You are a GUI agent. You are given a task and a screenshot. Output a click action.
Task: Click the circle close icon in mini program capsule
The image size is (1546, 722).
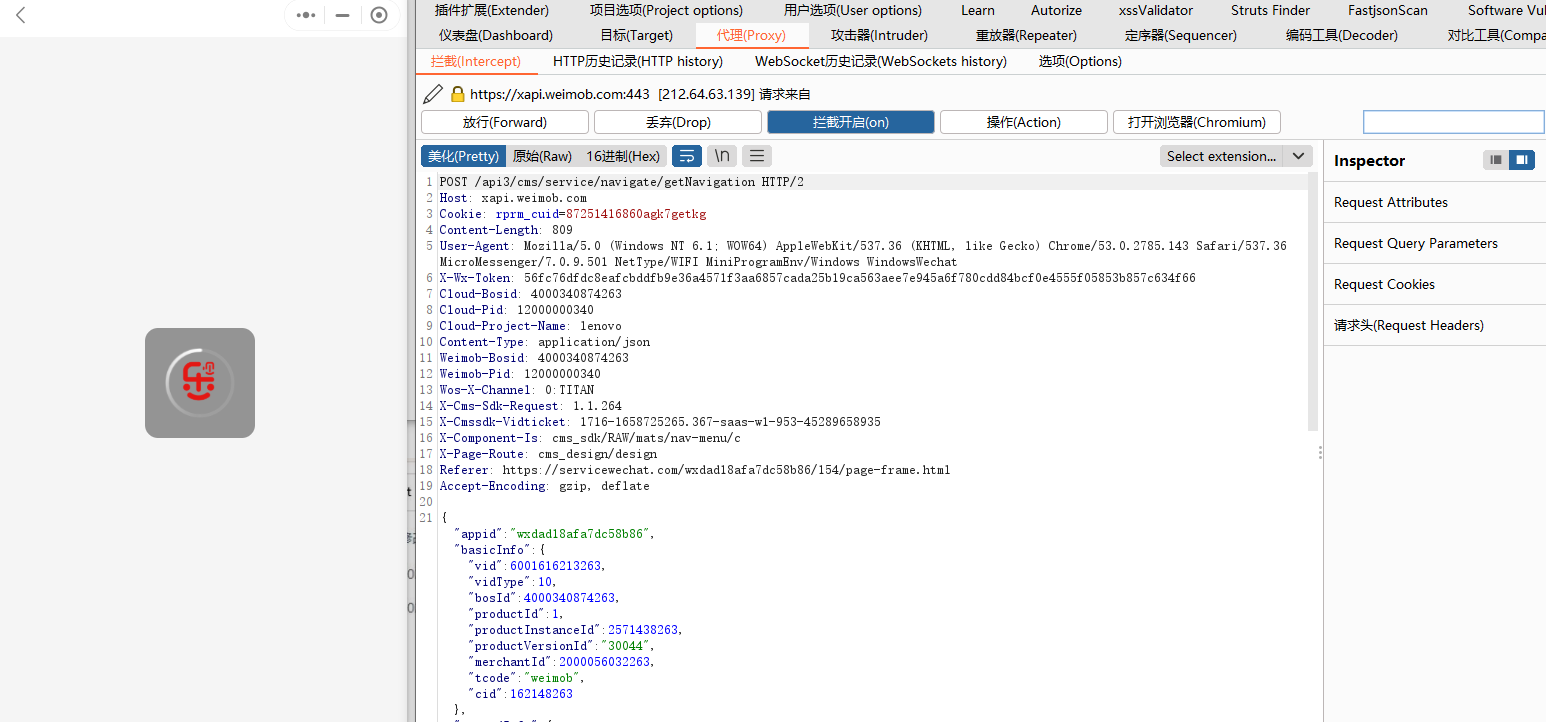click(379, 15)
